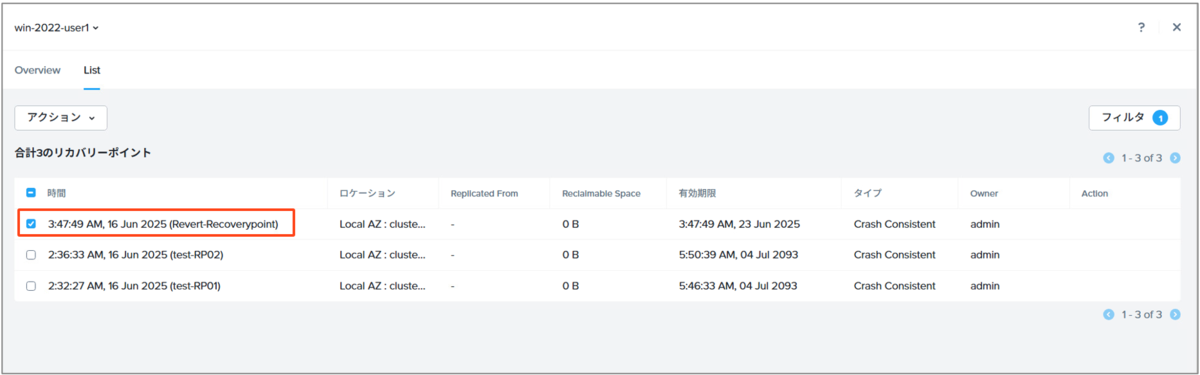Click the タイプ column header
1200x375 pixels.
pyautogui.click(x=867, y=193)
